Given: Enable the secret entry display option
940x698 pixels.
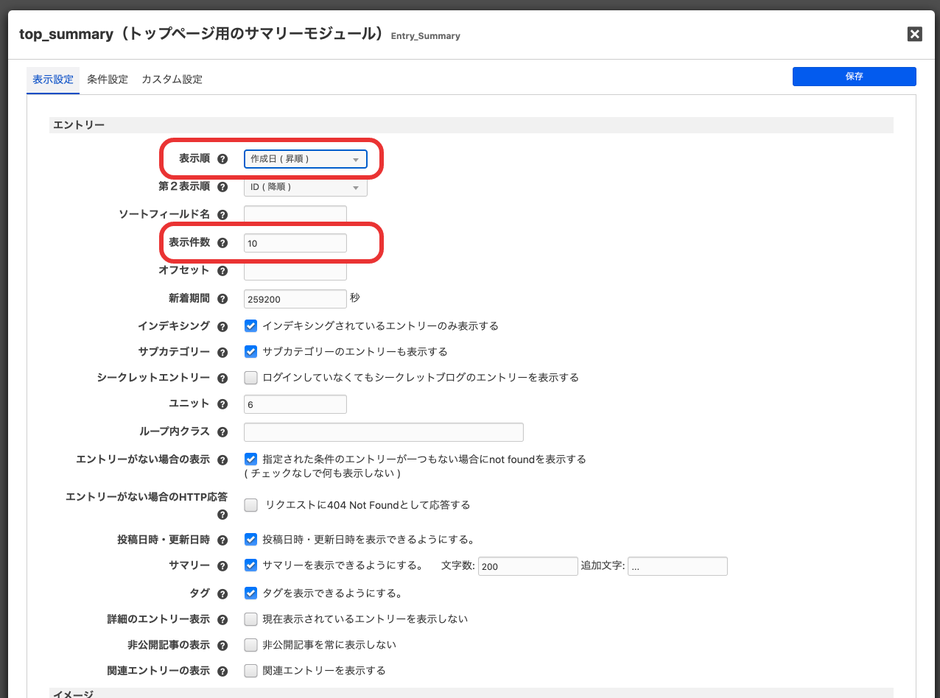Looking at the screenshot, I should (249, 378).
